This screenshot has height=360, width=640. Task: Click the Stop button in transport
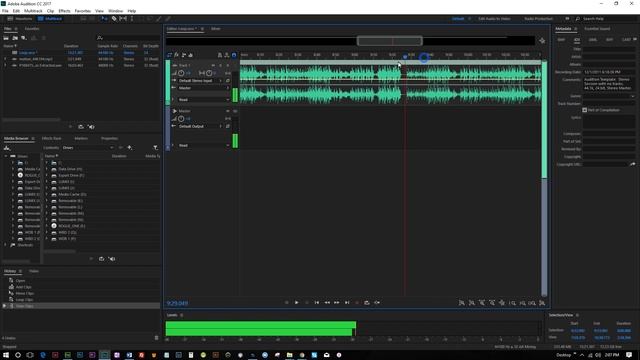pos(287,303)
